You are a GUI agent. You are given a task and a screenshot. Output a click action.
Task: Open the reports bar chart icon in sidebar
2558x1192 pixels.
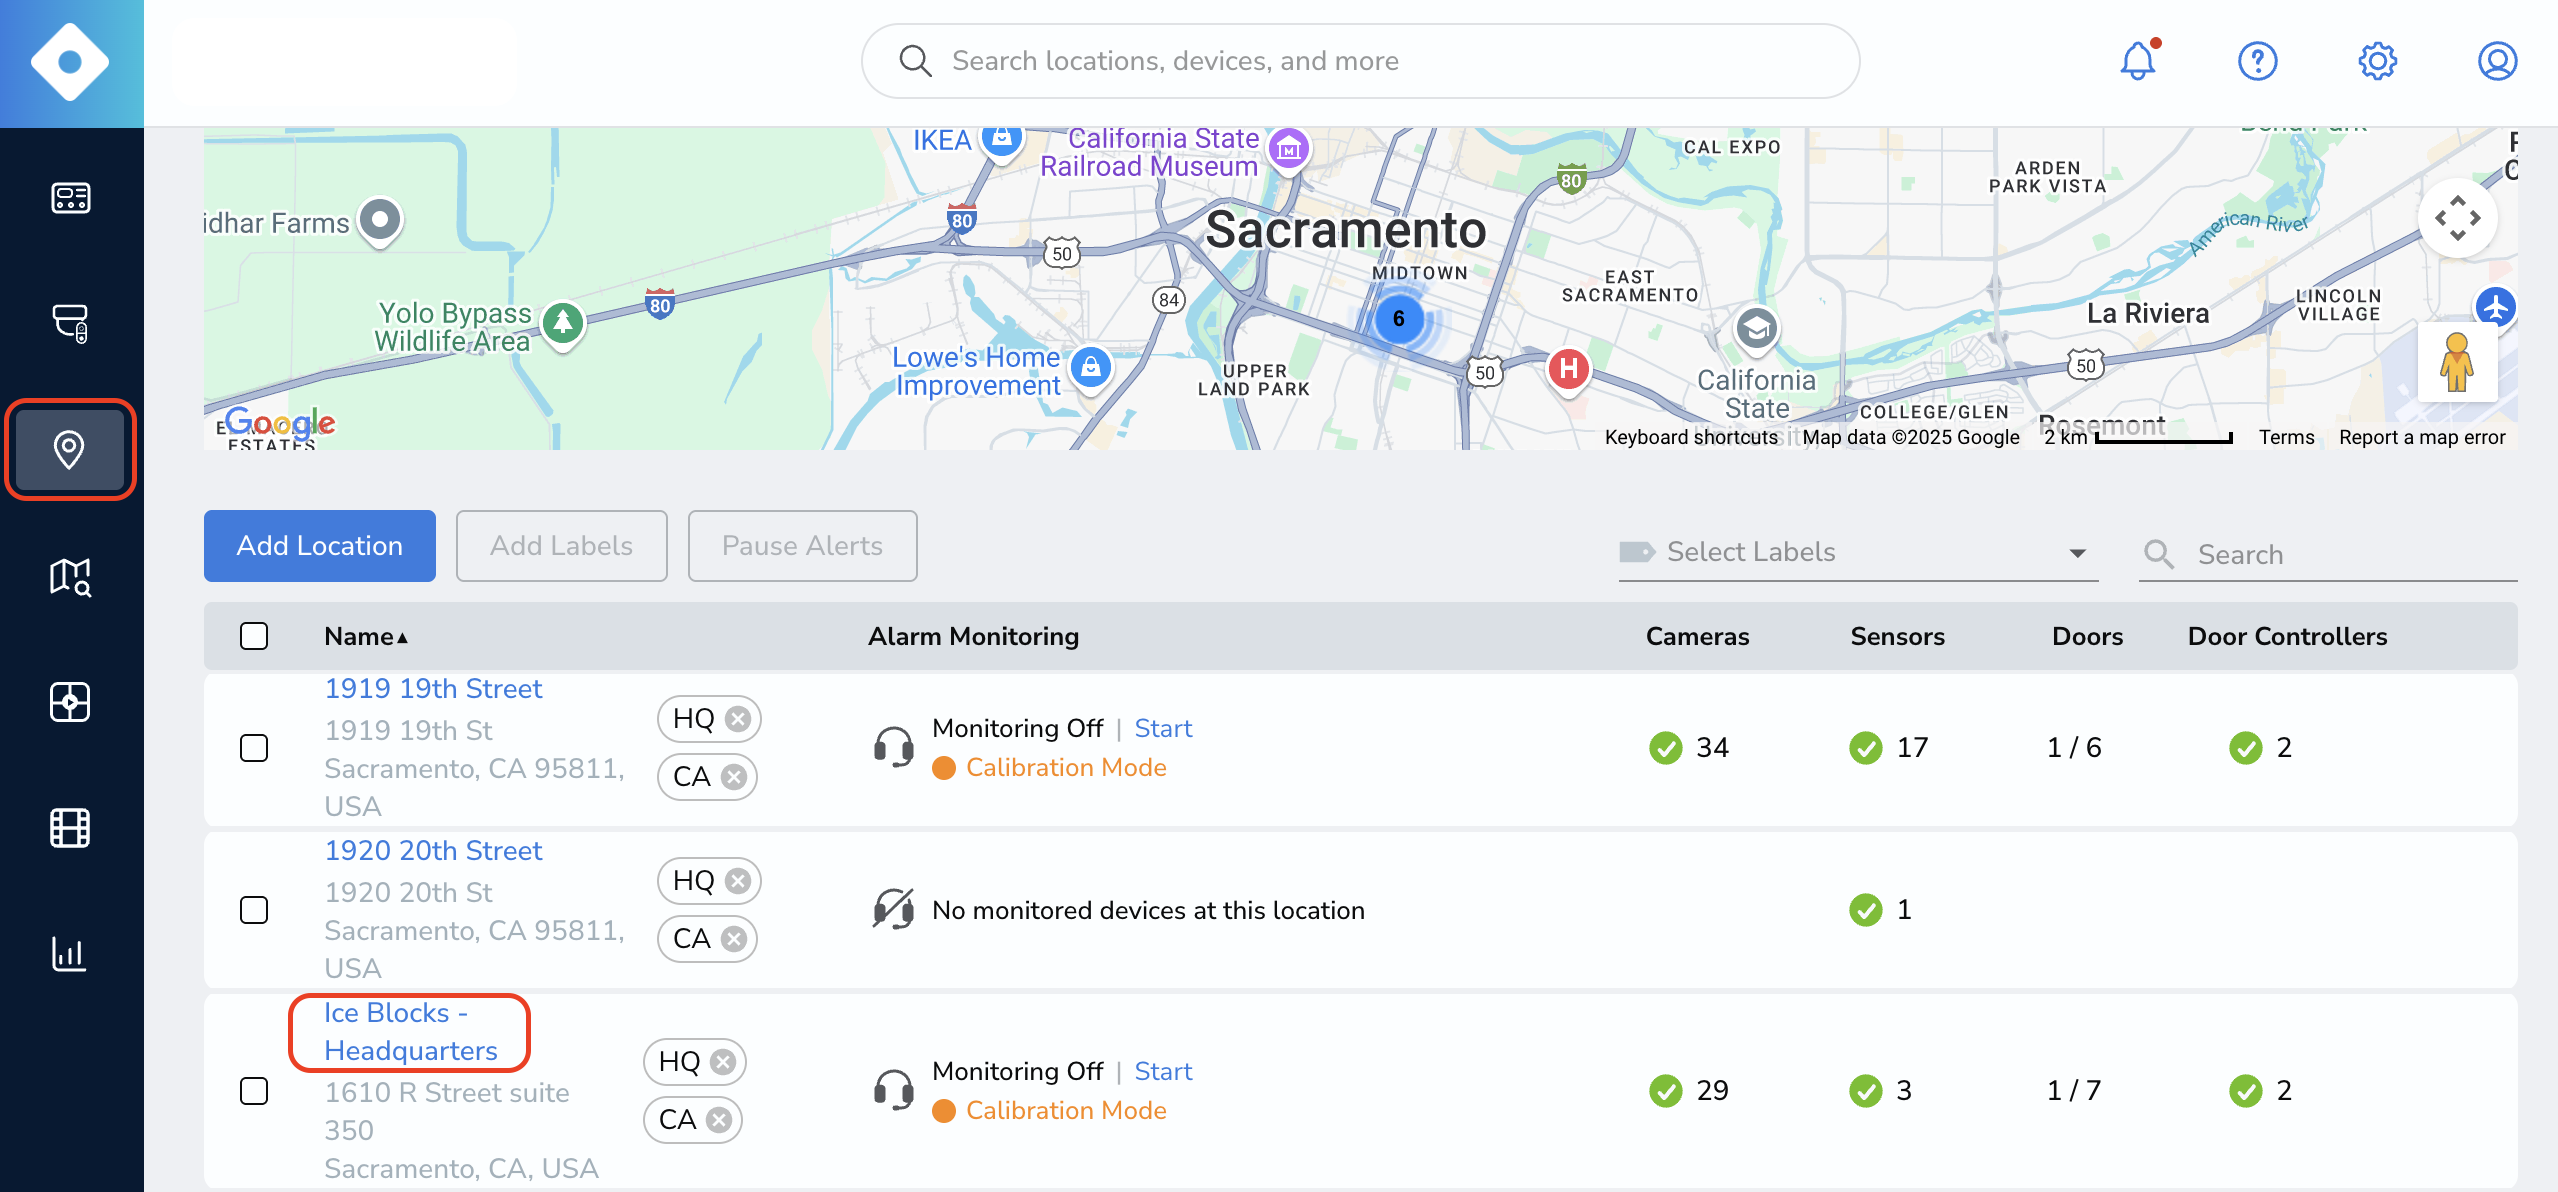point(70,954)
